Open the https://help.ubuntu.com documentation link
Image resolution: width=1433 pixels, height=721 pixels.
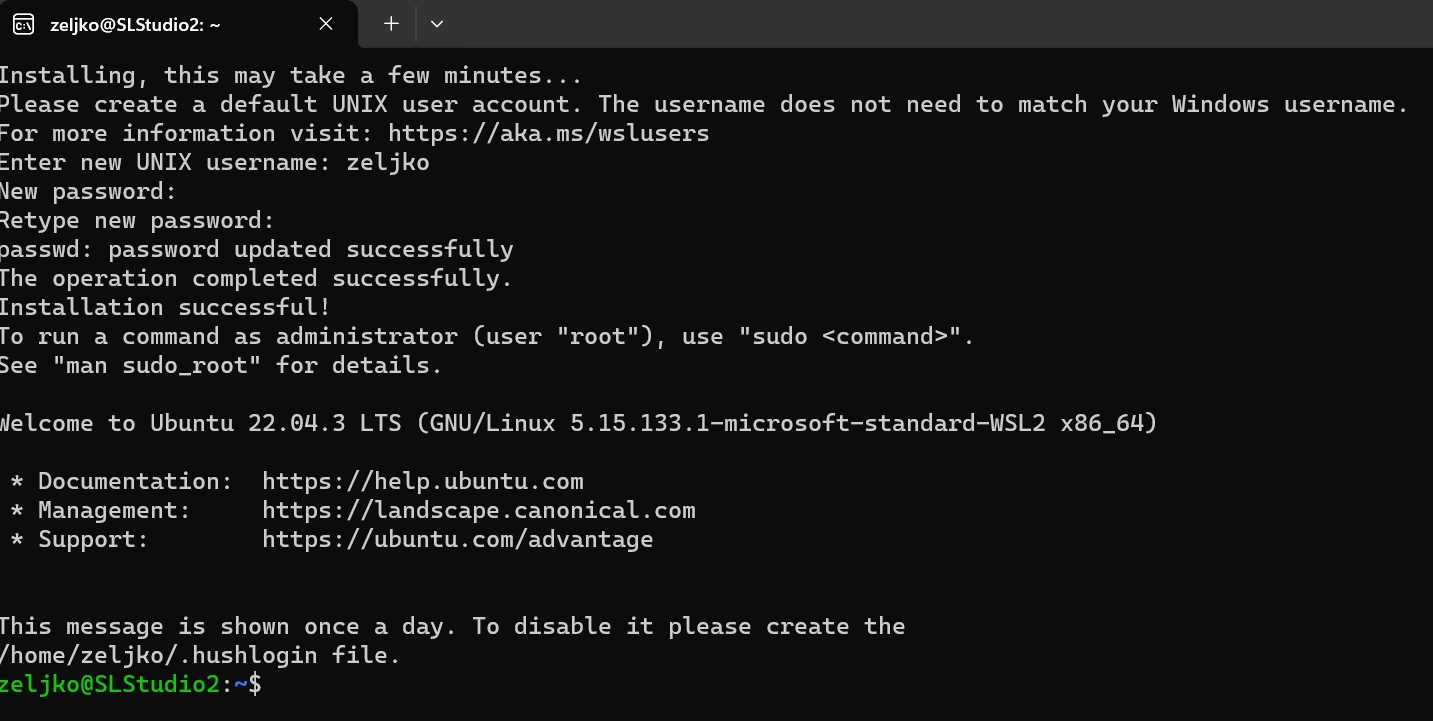[422, 481]
